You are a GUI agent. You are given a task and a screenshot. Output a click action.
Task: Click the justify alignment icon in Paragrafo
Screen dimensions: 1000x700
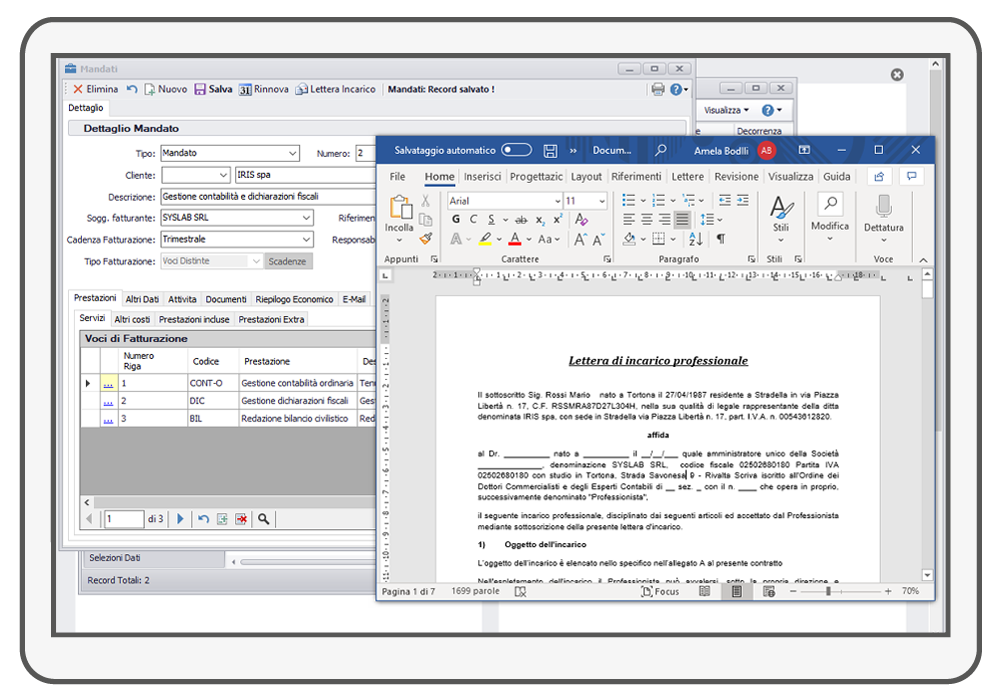coord(682,219)
